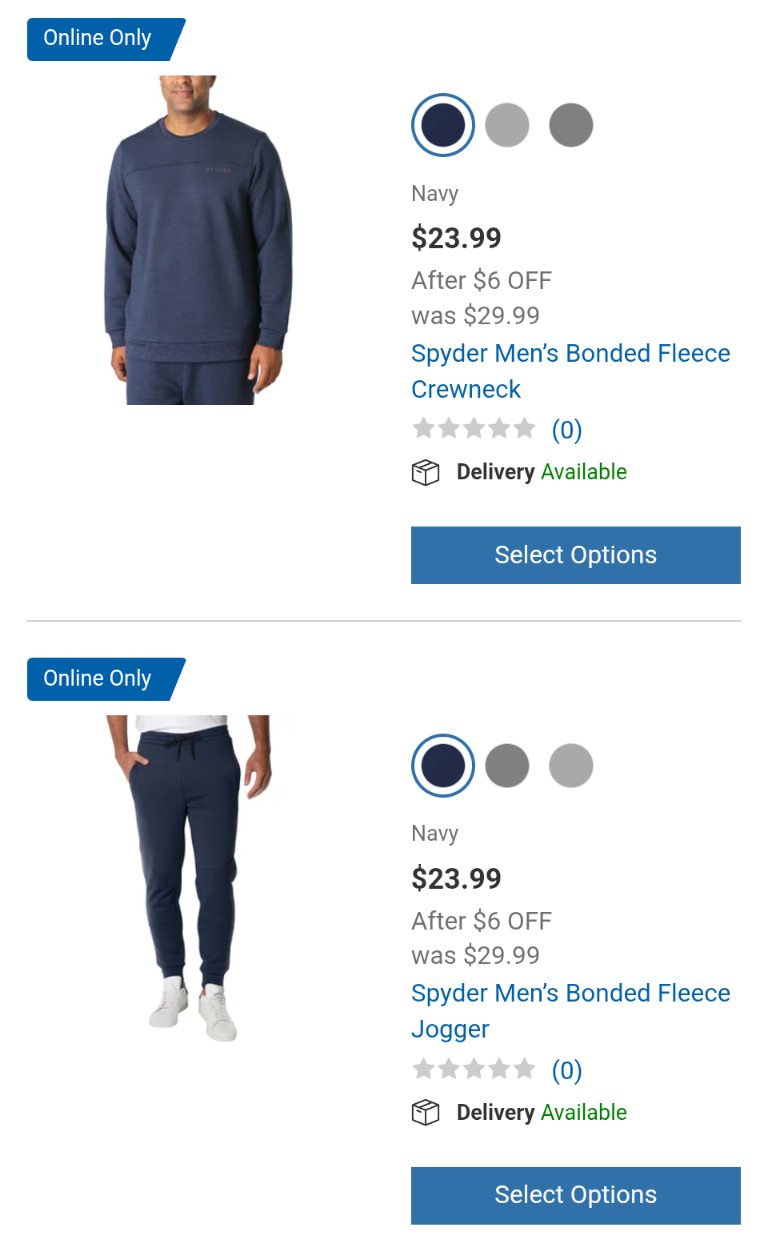Click delivery box icon for Jogger
768x1247 pixels.
coord(426,1113)
